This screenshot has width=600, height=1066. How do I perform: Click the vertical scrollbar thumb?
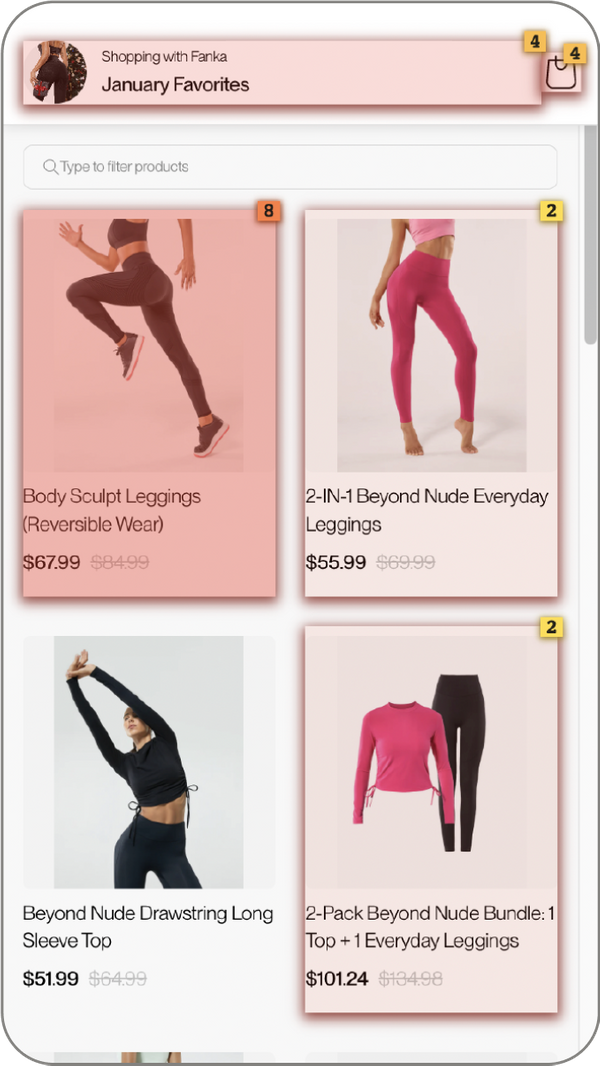tap(590, 235)
